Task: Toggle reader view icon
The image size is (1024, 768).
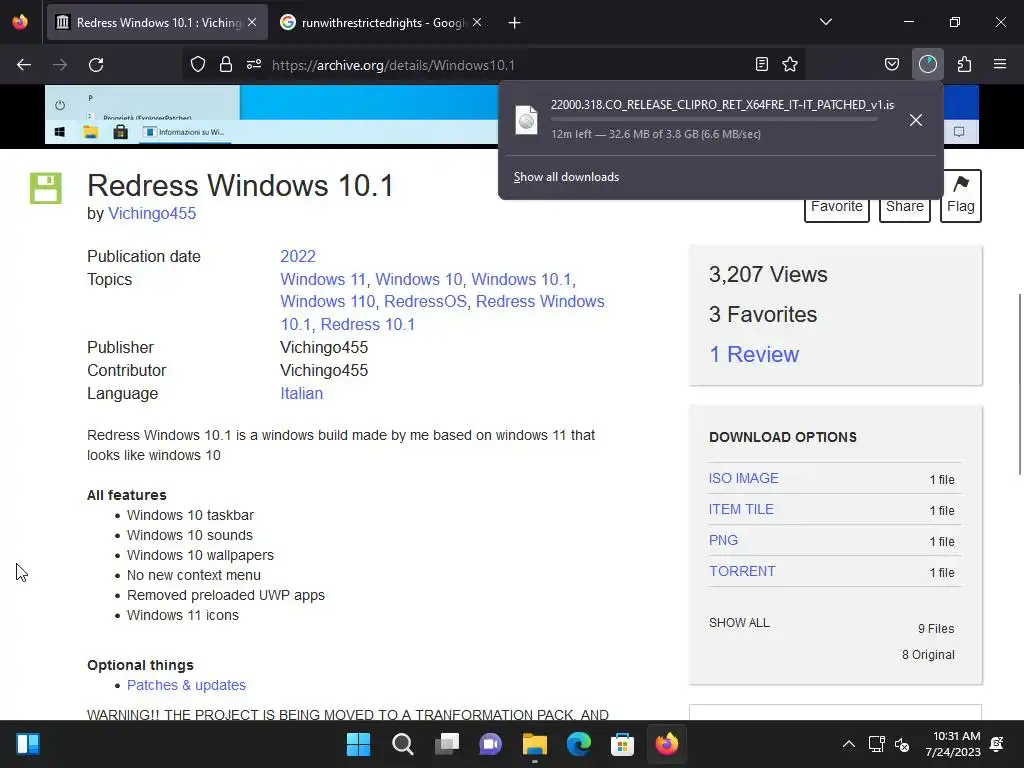Action: coord(761,65)
